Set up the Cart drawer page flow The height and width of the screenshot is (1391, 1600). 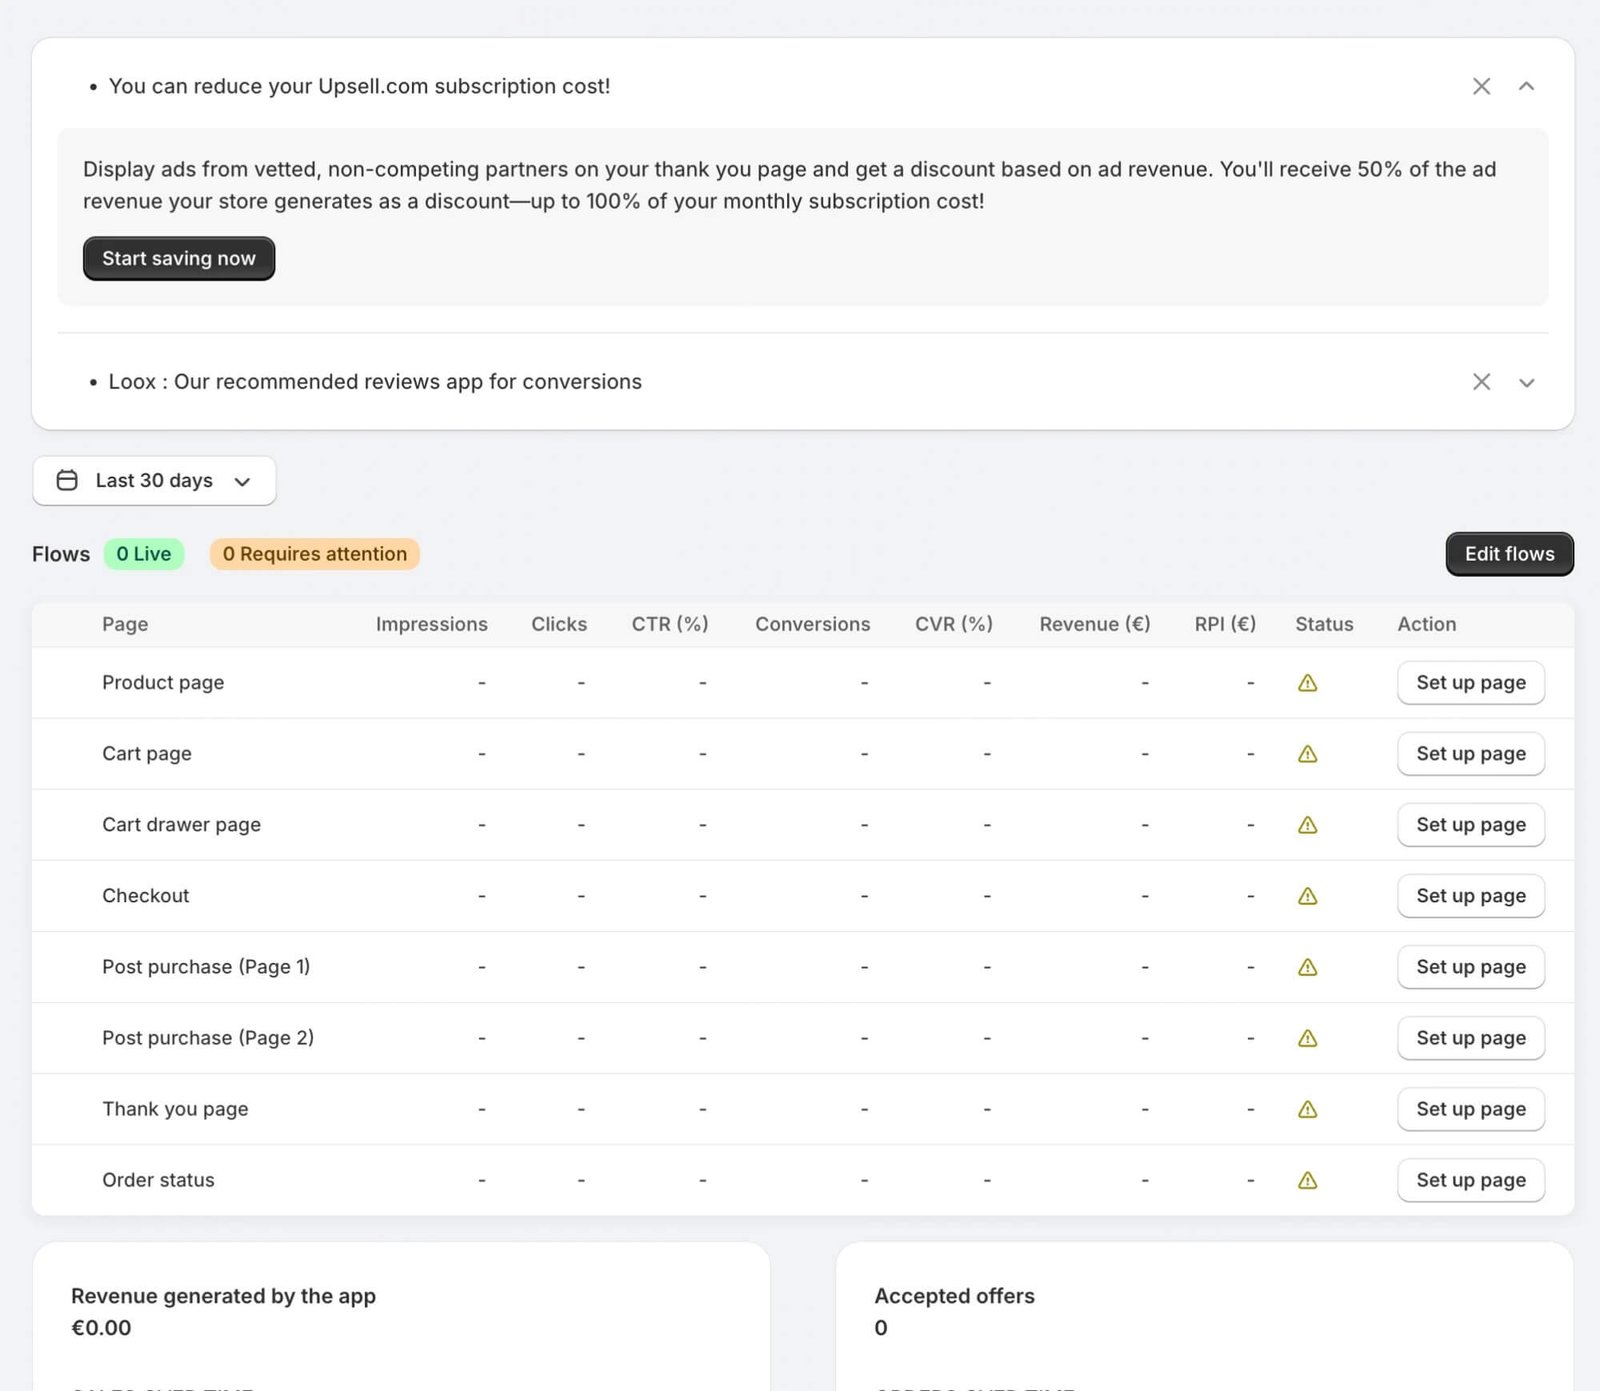click(x=1470, y=825)
